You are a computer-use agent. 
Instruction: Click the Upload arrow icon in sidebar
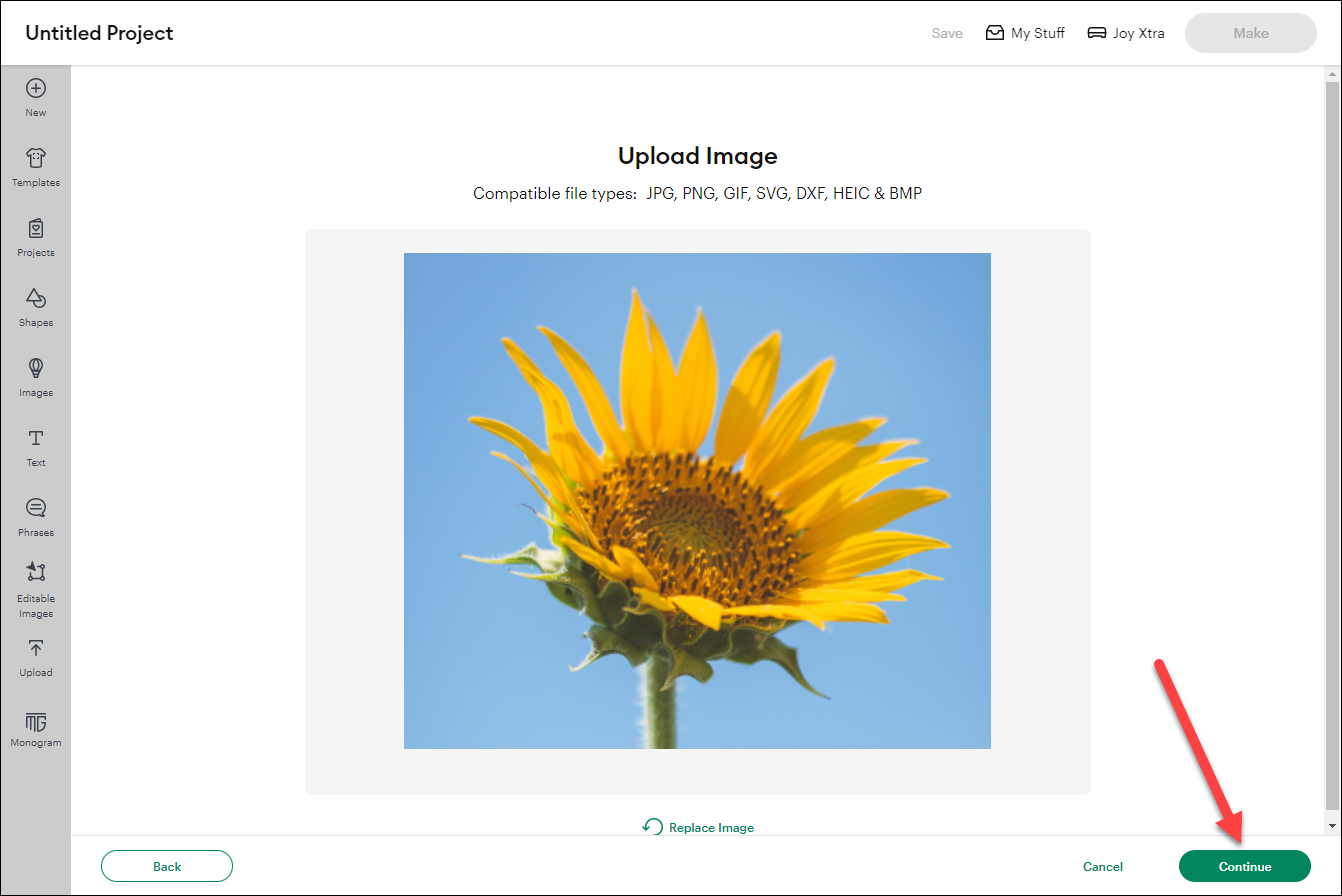[x=36, y=648]
